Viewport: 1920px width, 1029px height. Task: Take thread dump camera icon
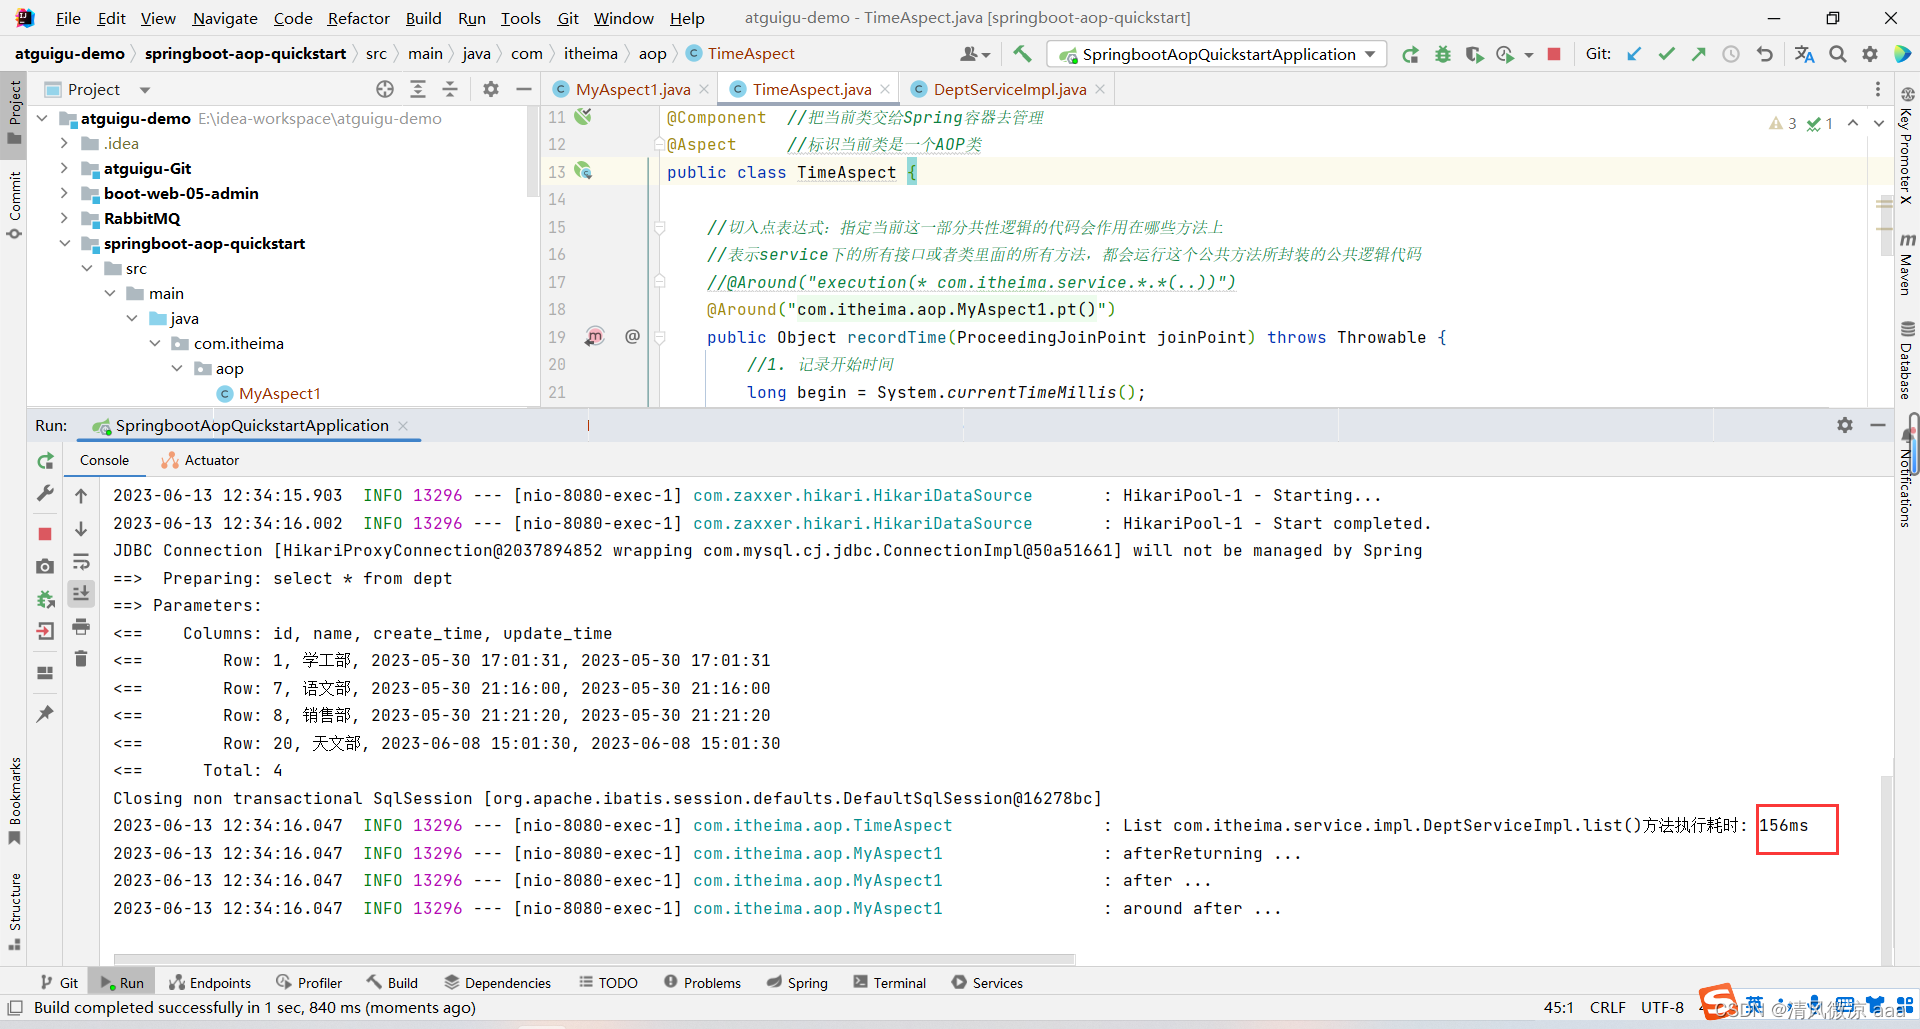[x=45, y=567]
